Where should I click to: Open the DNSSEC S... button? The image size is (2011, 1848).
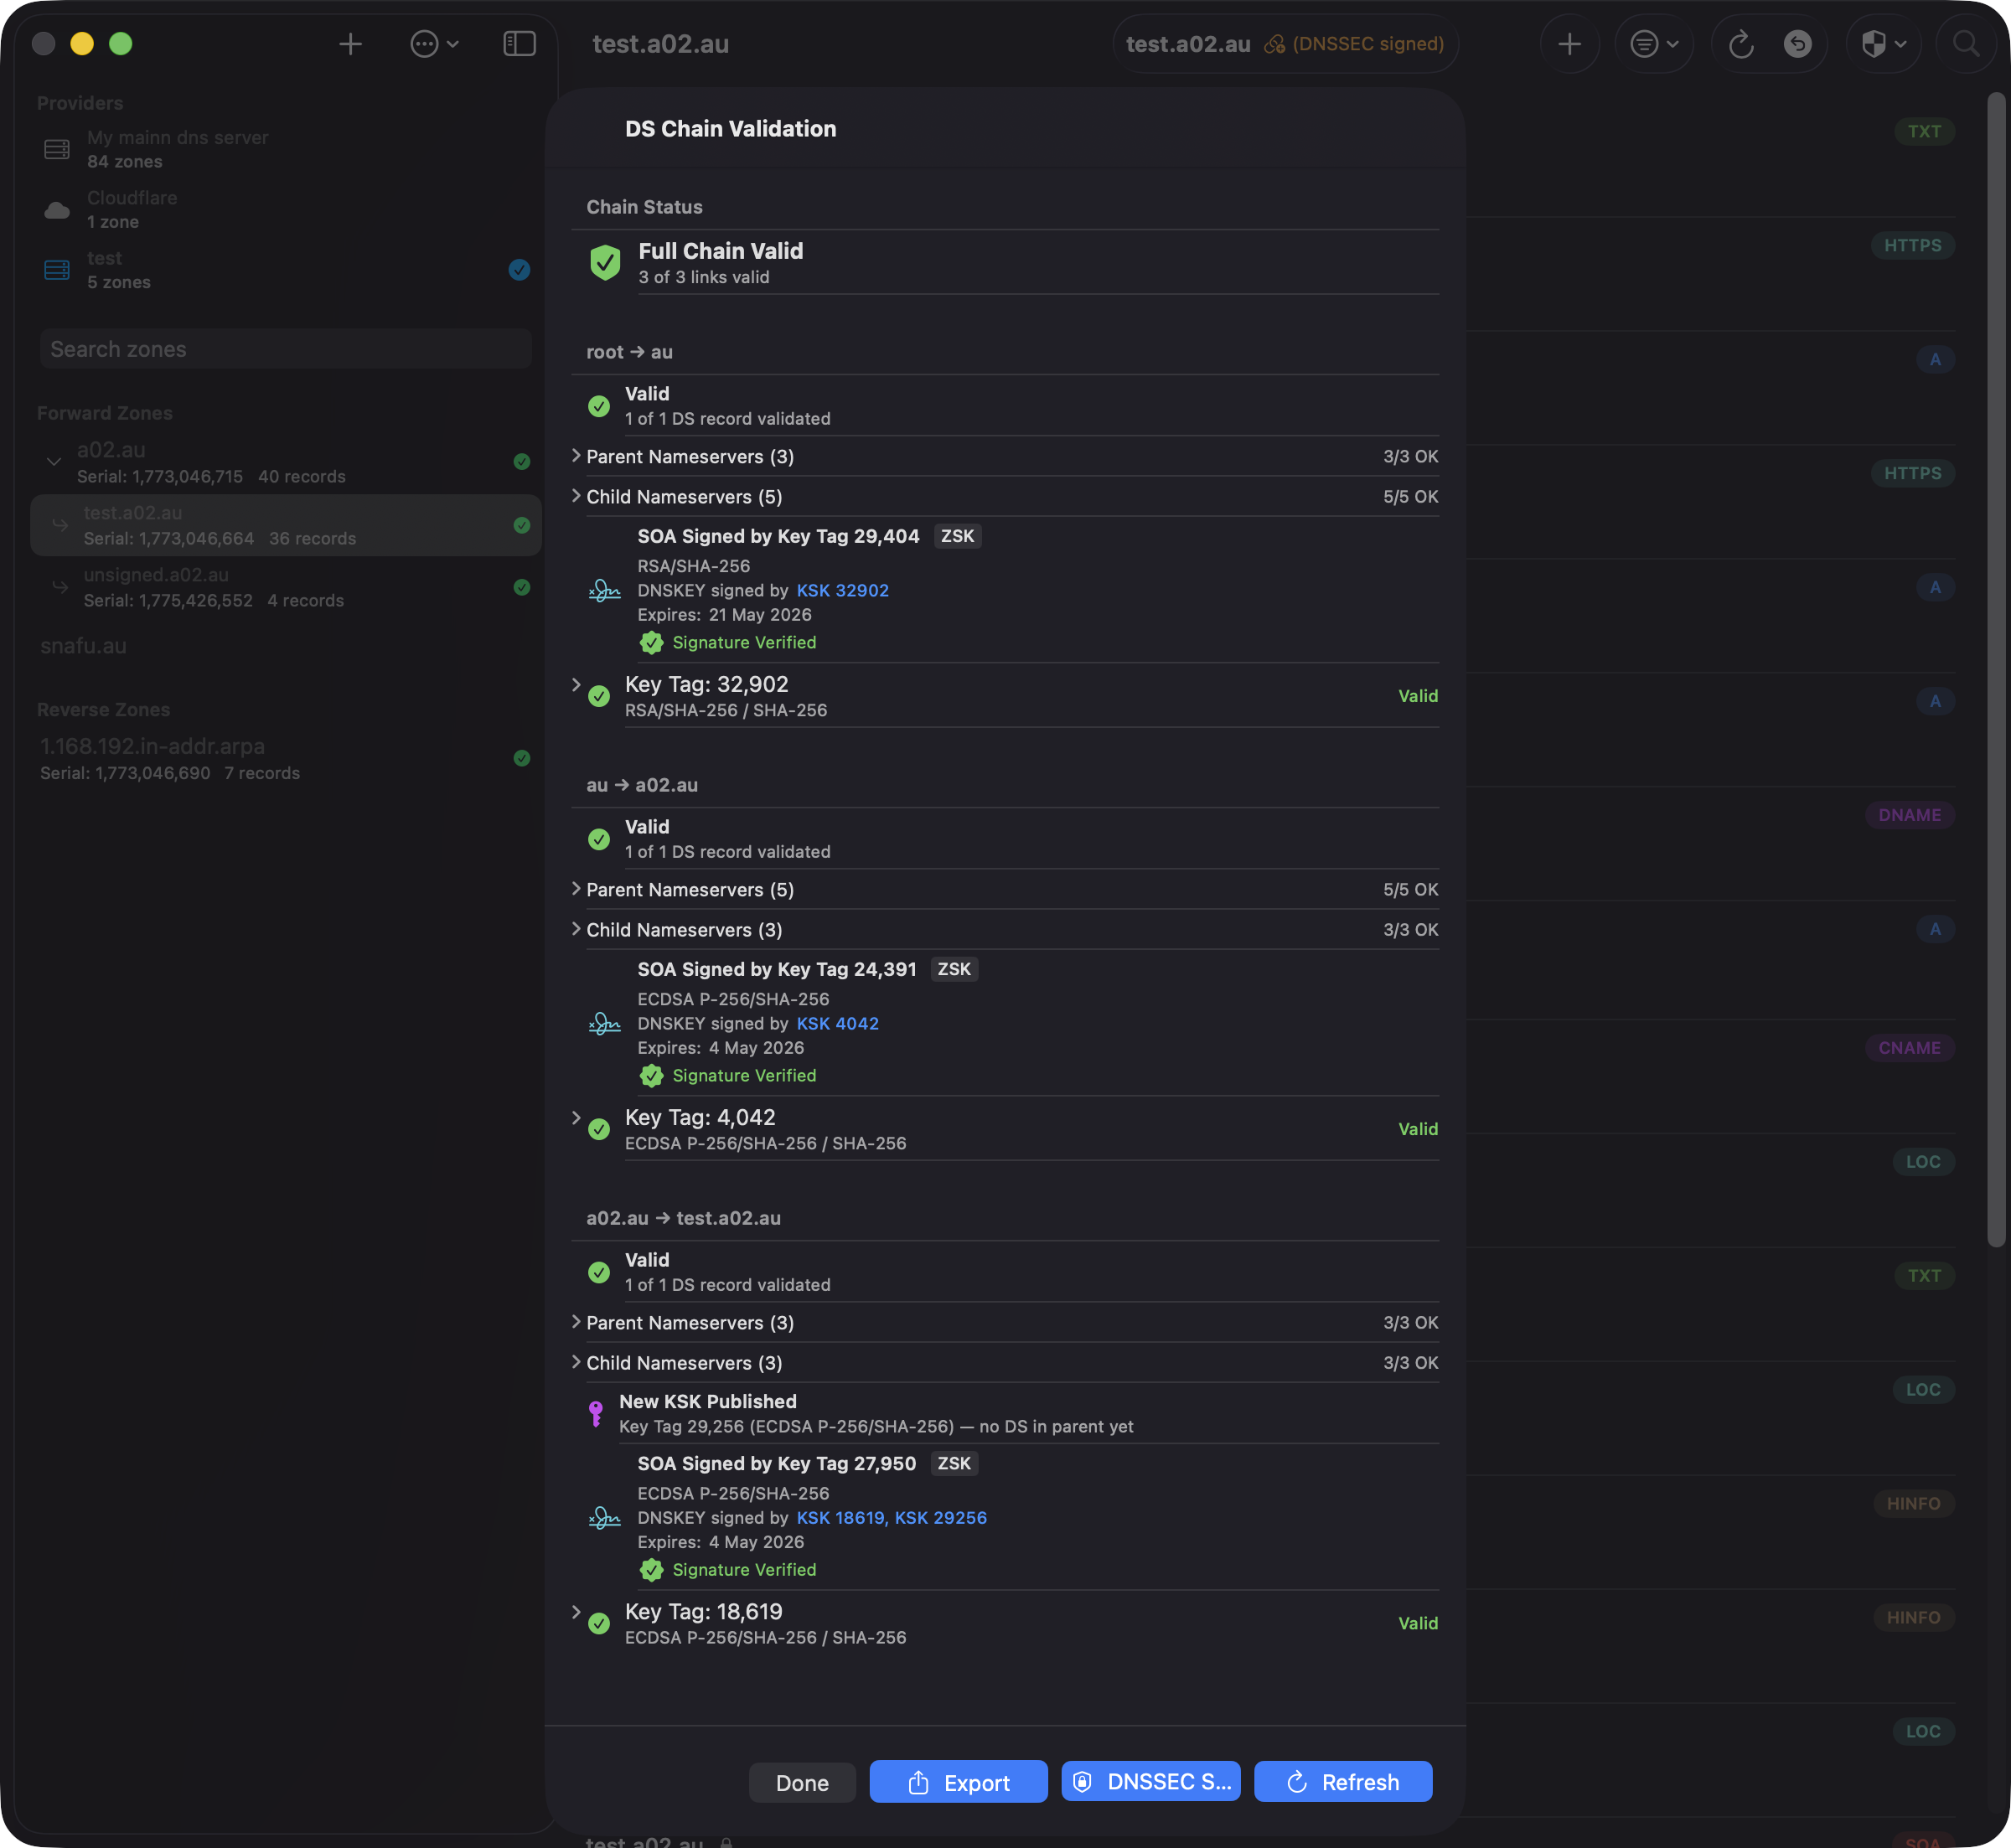1151,1781
